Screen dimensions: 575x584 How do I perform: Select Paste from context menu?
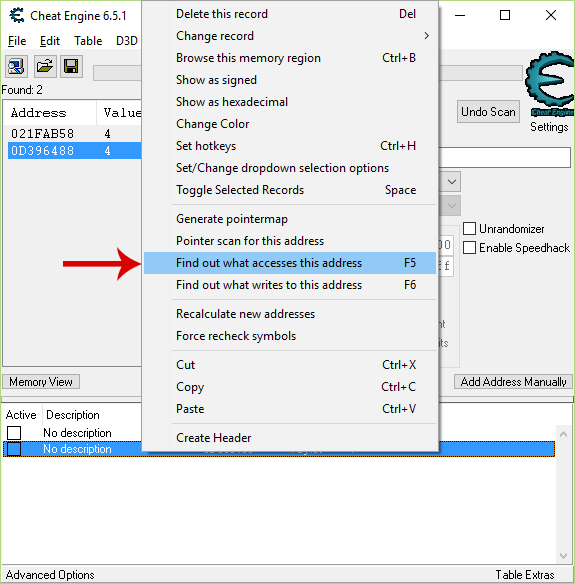[290, 409]
